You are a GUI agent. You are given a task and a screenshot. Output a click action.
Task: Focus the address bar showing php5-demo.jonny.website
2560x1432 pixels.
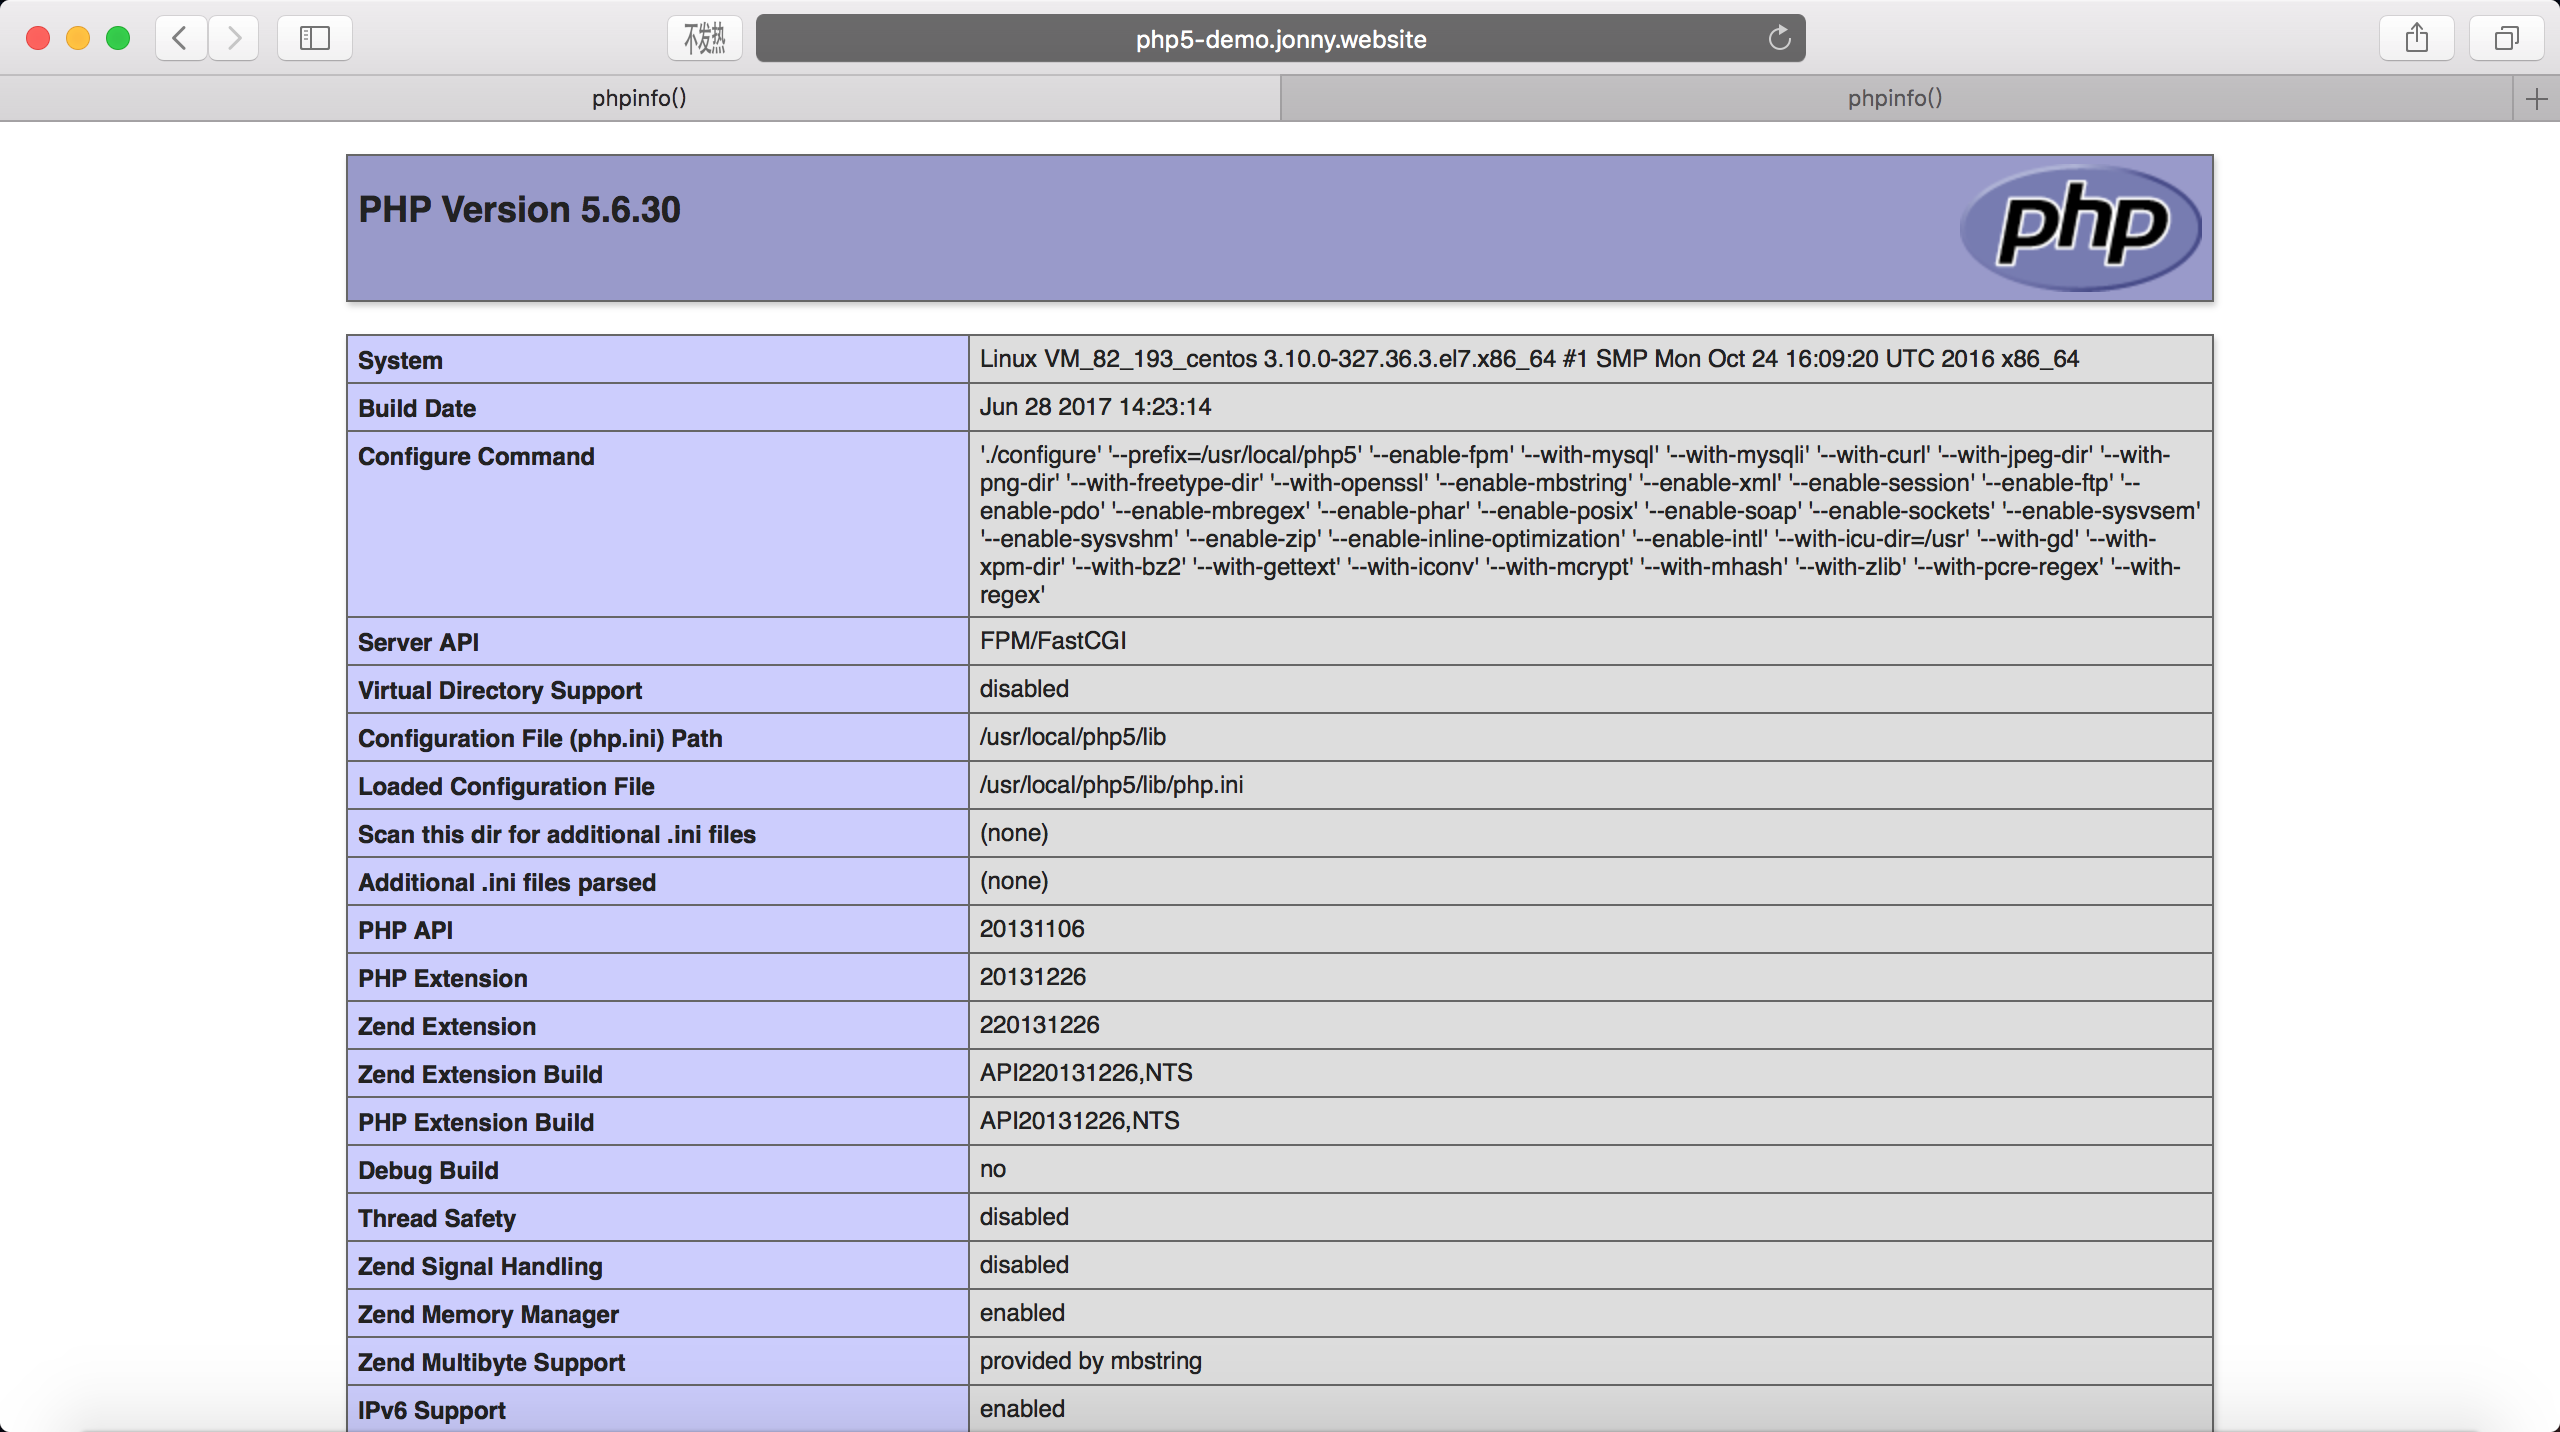point(1280,38)
